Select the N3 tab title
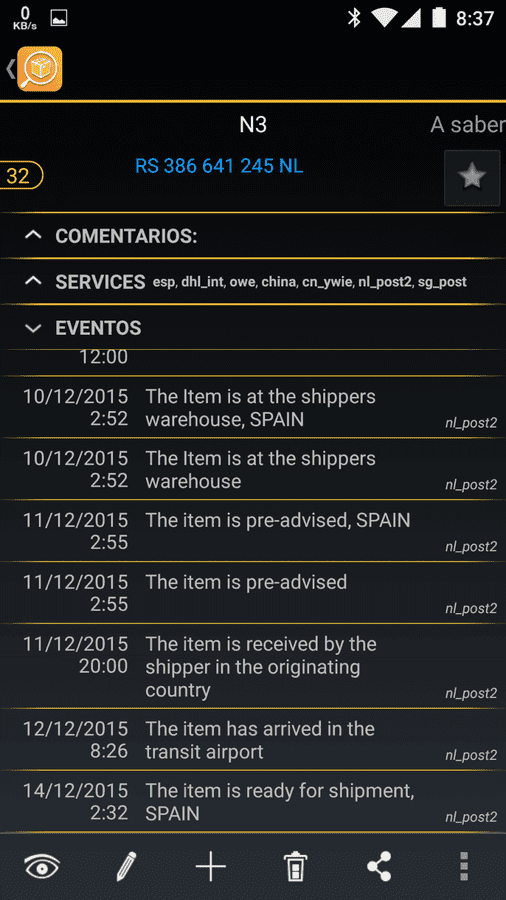This screenshot has height=900, width=506. pos(253,125)
